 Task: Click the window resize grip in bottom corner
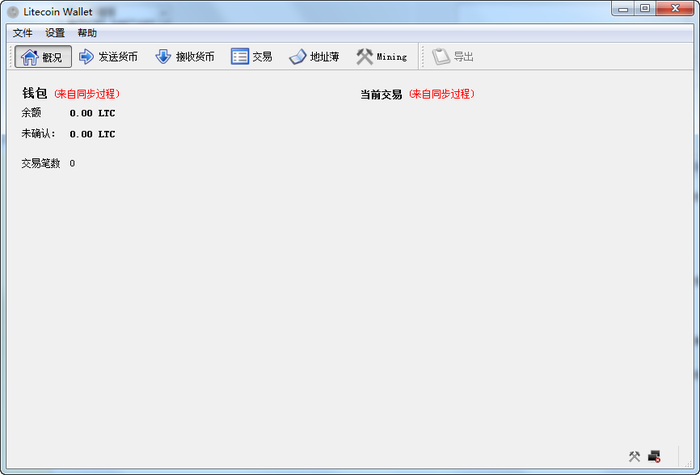coord(689,464)
